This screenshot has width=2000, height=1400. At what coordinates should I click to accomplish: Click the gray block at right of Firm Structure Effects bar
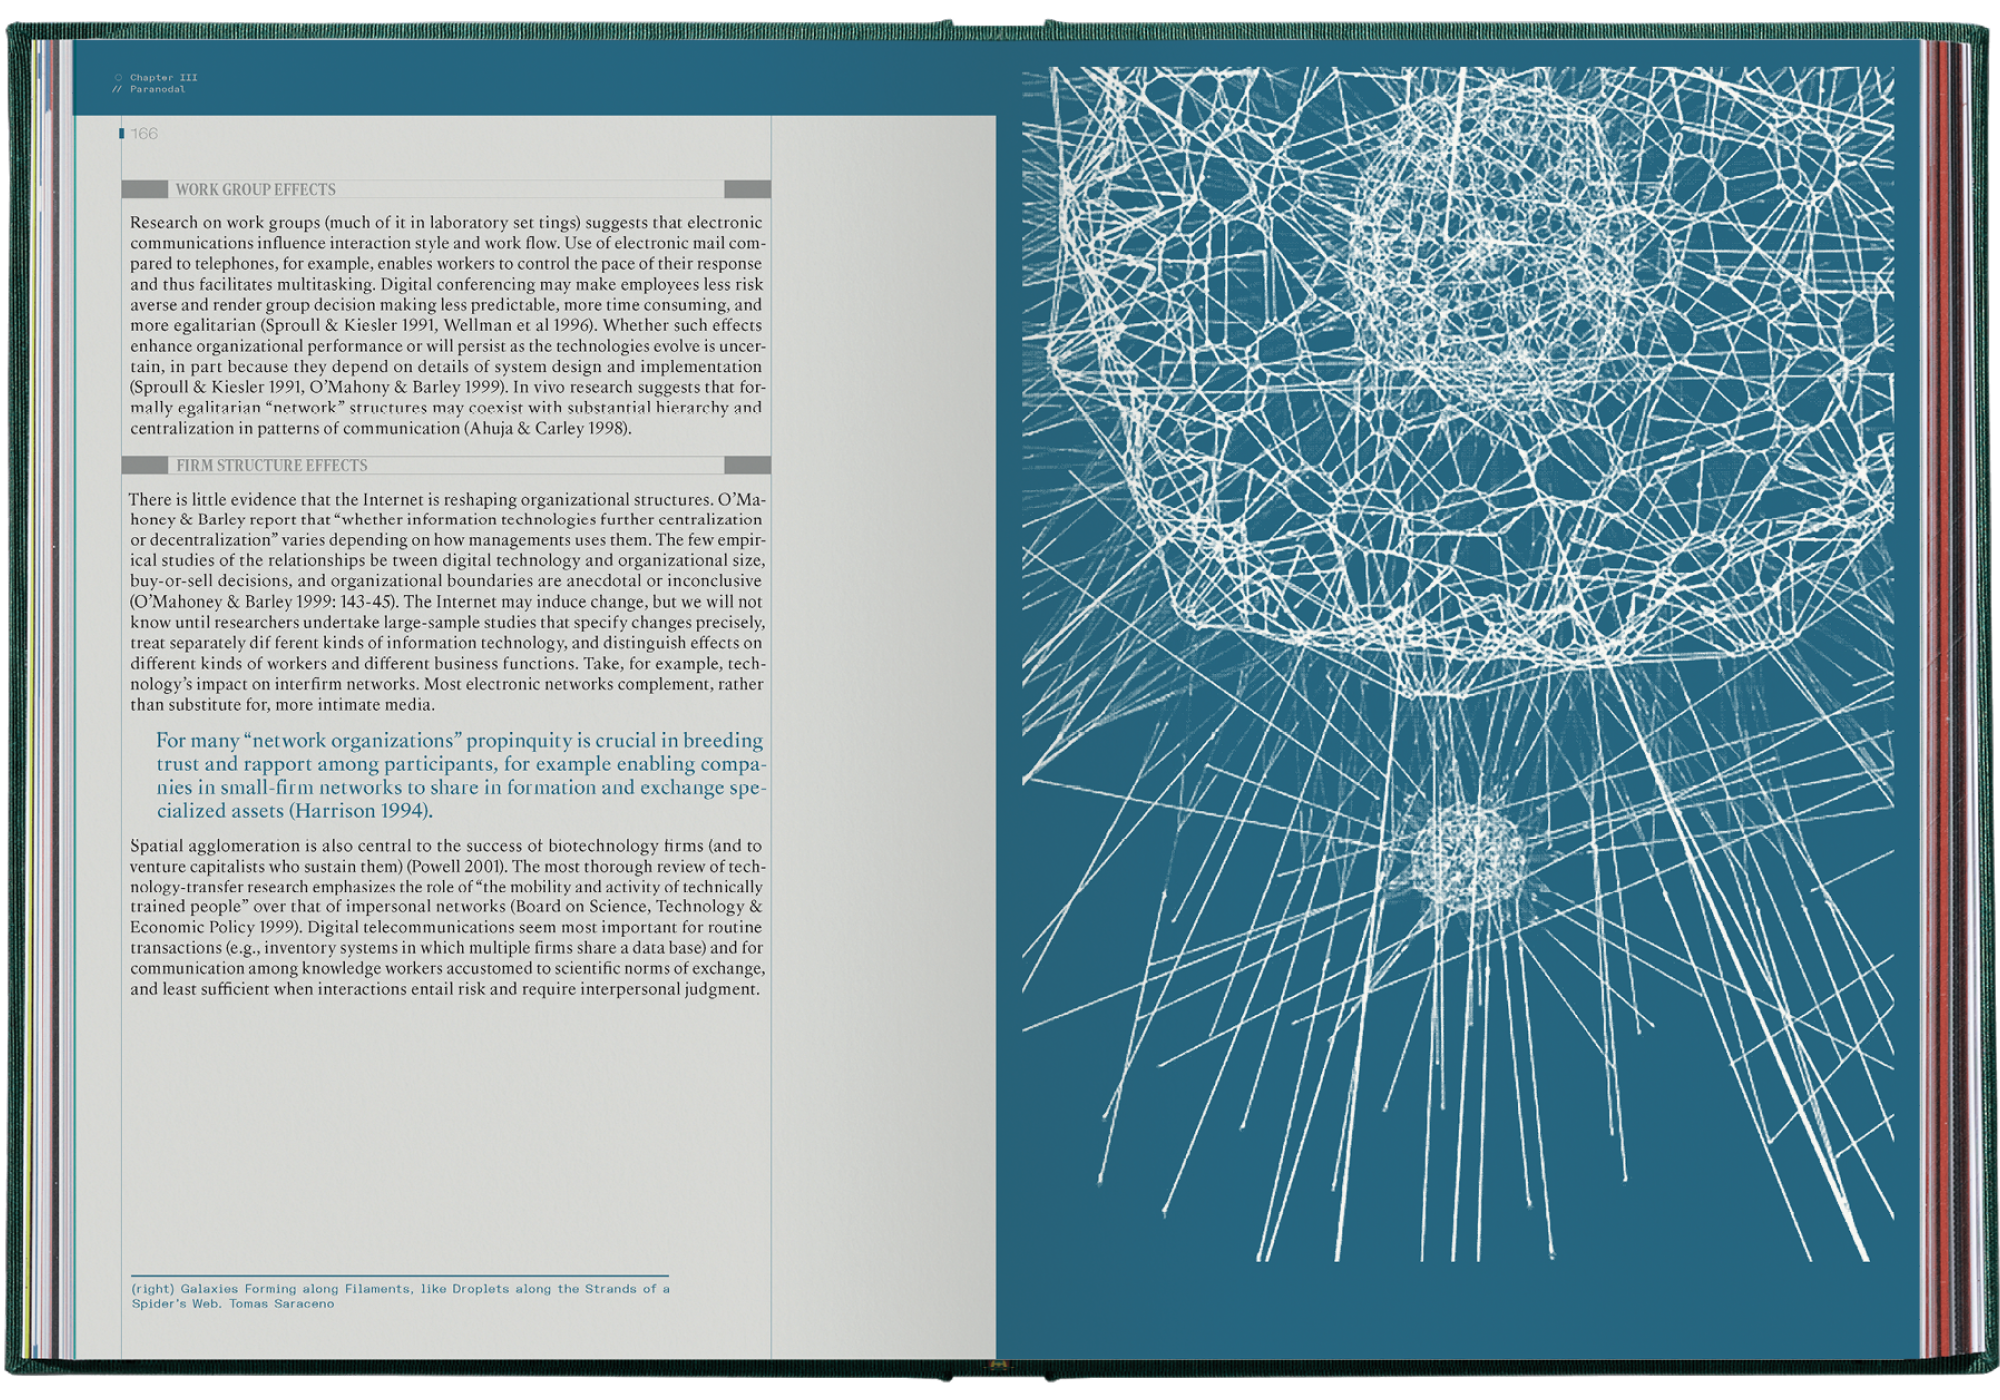coord(747,465)
